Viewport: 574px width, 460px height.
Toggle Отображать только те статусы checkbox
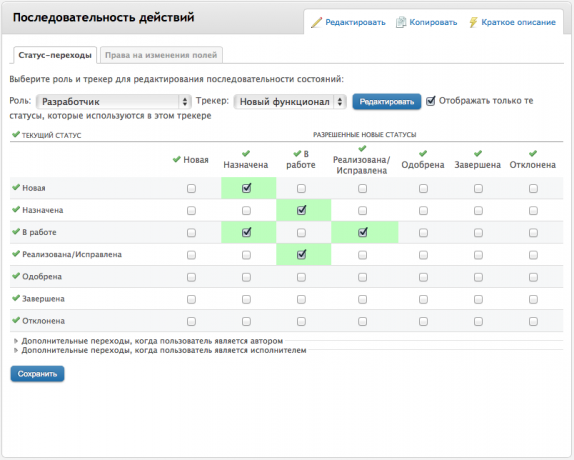point(431,101)
